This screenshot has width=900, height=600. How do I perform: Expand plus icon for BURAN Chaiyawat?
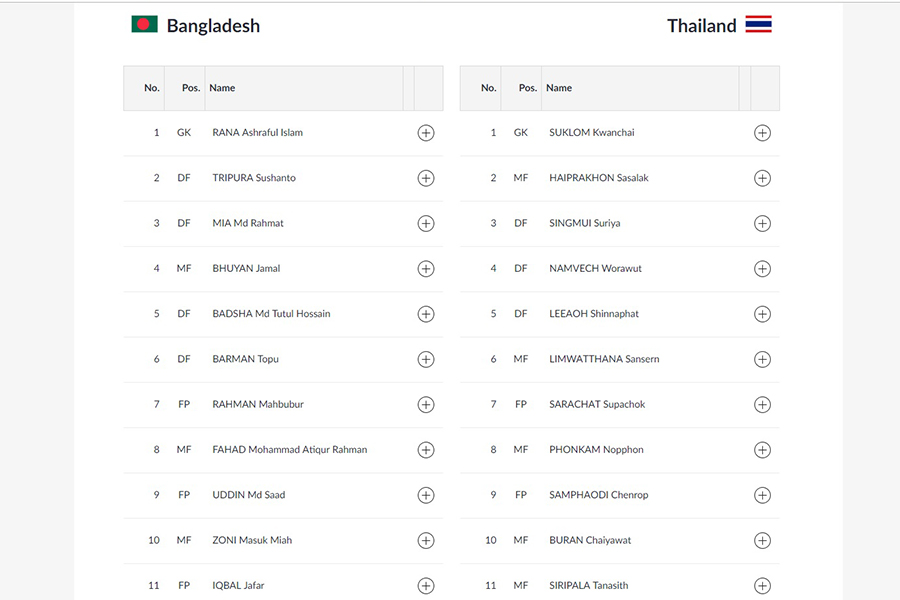762,541
